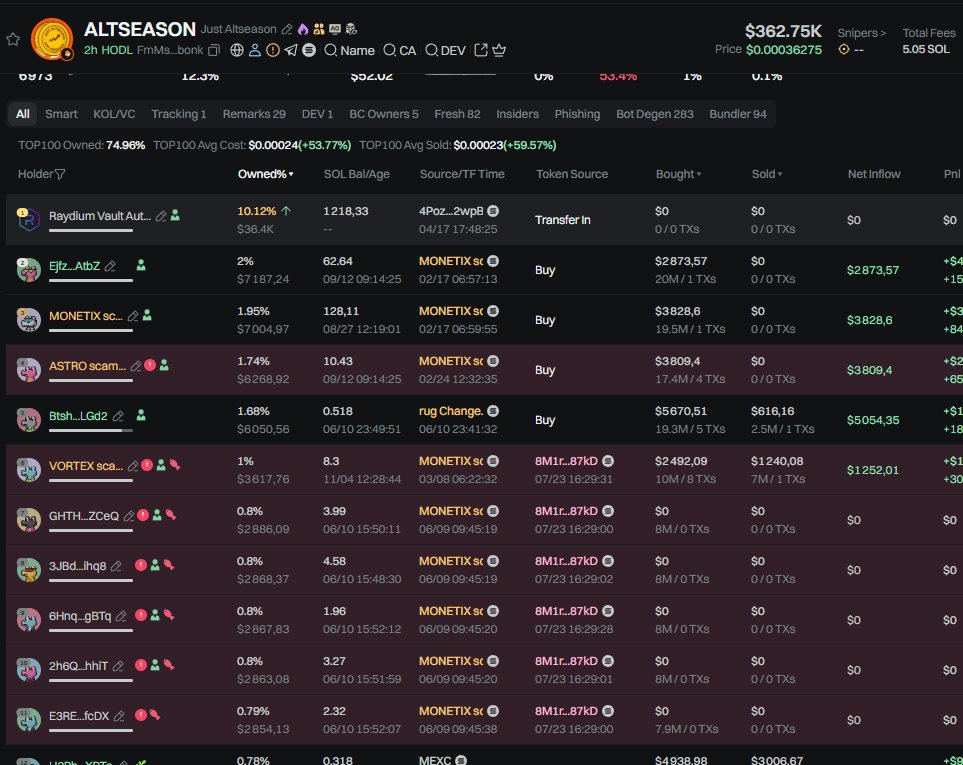This screenshot has width=963, height=765.
Task: Open the Bot Degen 283 tab
Action: 654,114
